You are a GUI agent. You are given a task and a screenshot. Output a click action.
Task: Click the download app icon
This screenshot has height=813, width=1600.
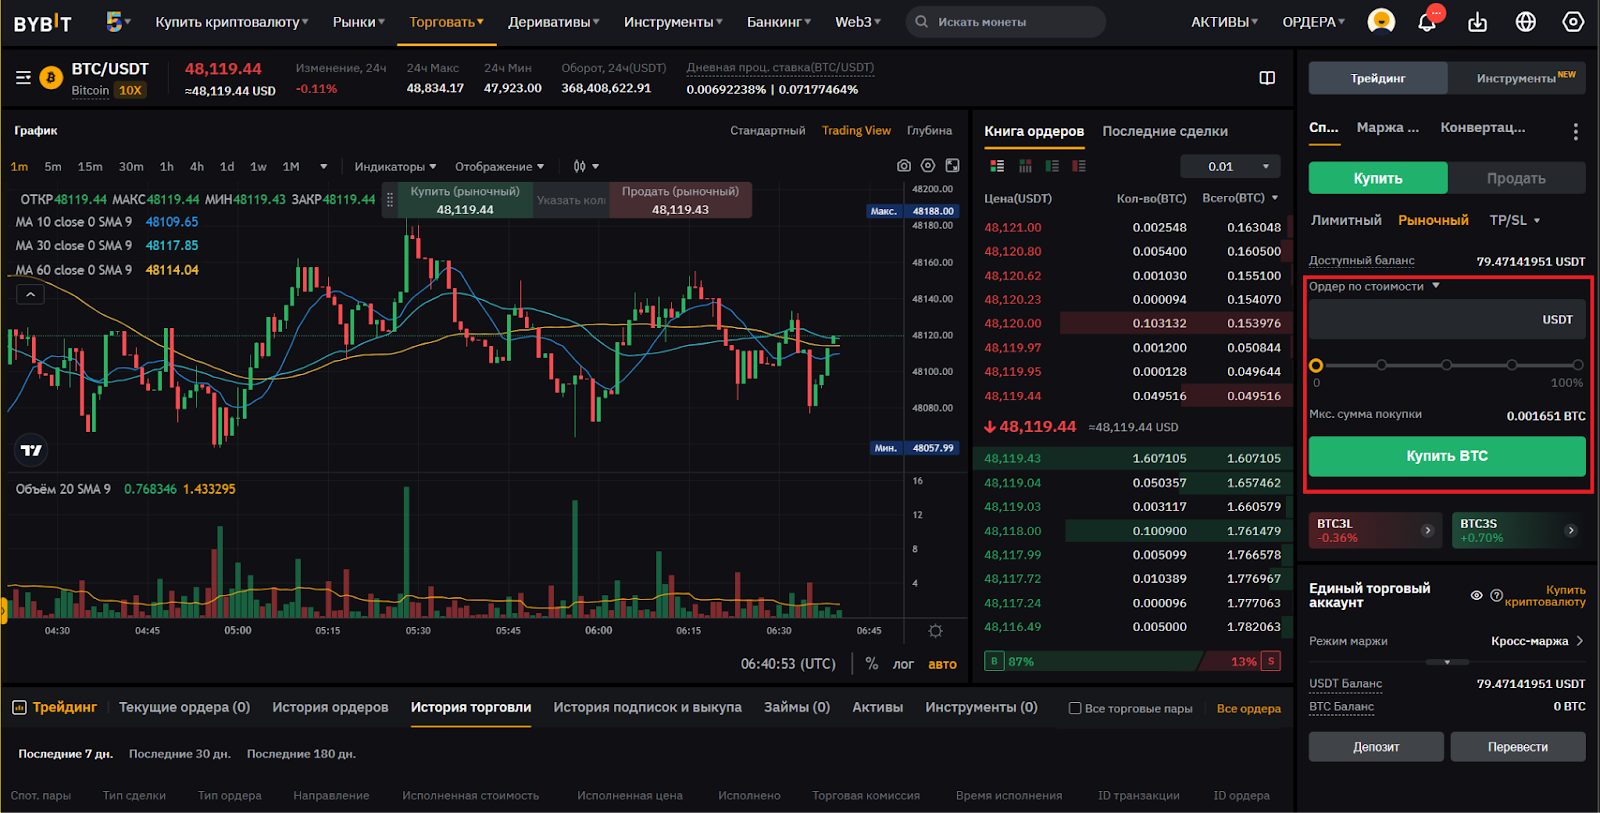pyautogui.click(x=1477, y=22)
